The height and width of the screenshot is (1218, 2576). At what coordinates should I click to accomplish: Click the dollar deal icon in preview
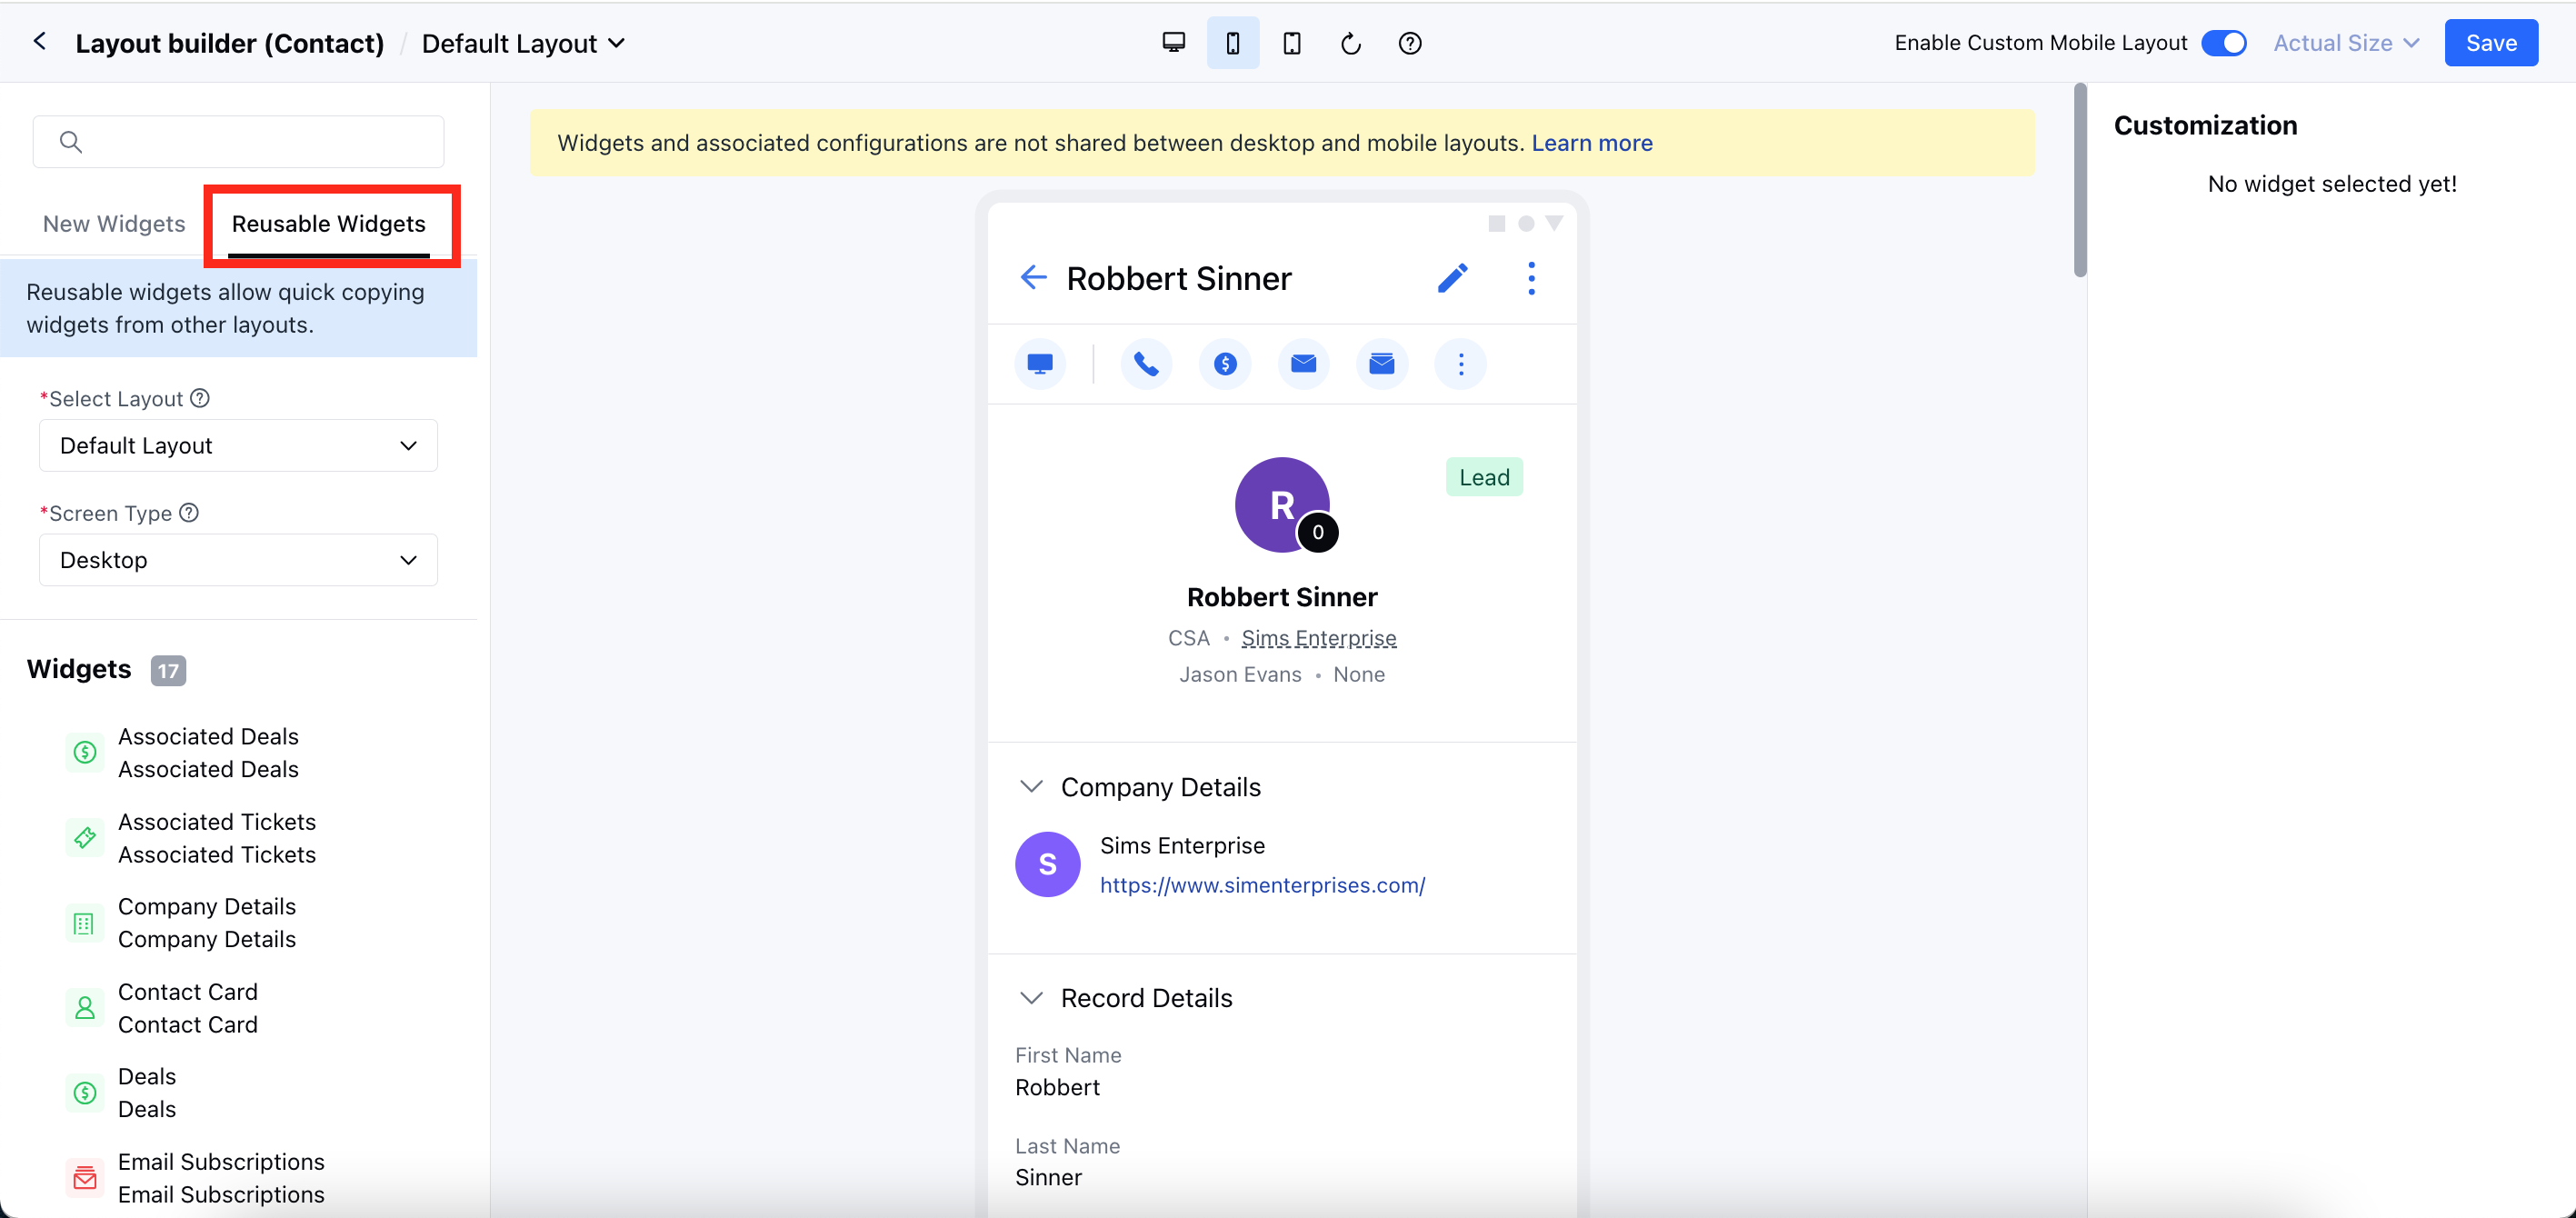coord(1225,364)
